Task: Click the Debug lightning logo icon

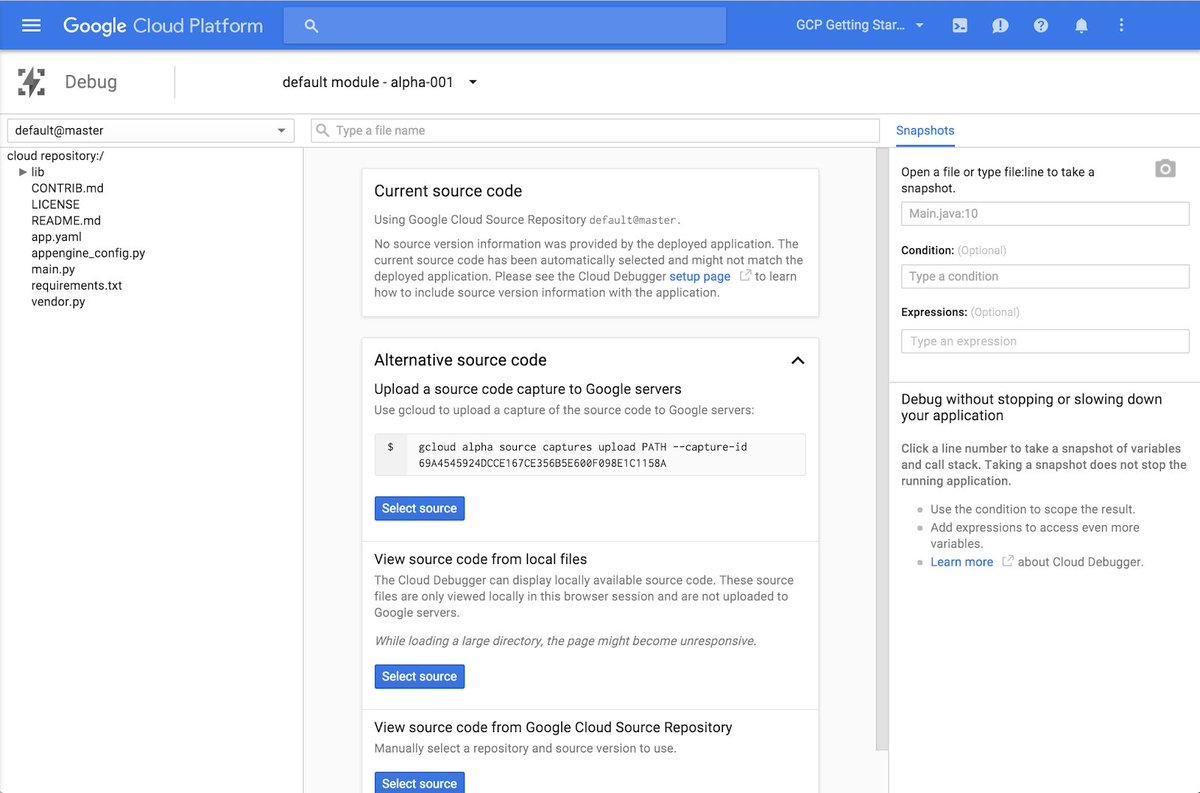Action: (x=31, y=82)
